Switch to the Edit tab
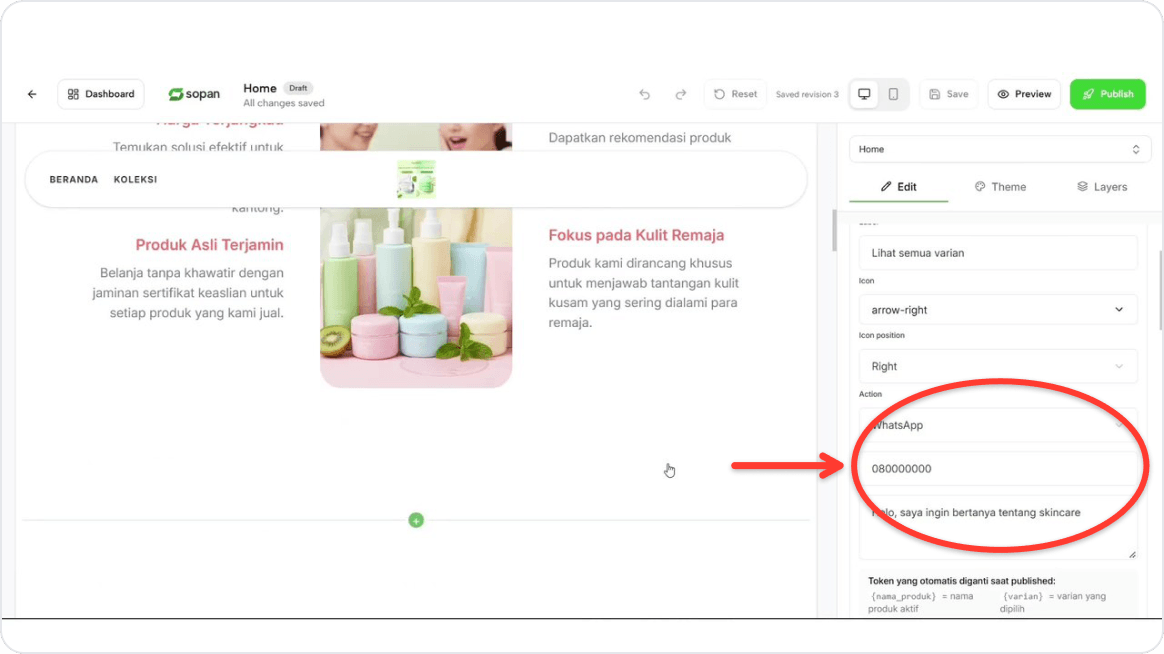1164x654 pixels. point(898,187)
